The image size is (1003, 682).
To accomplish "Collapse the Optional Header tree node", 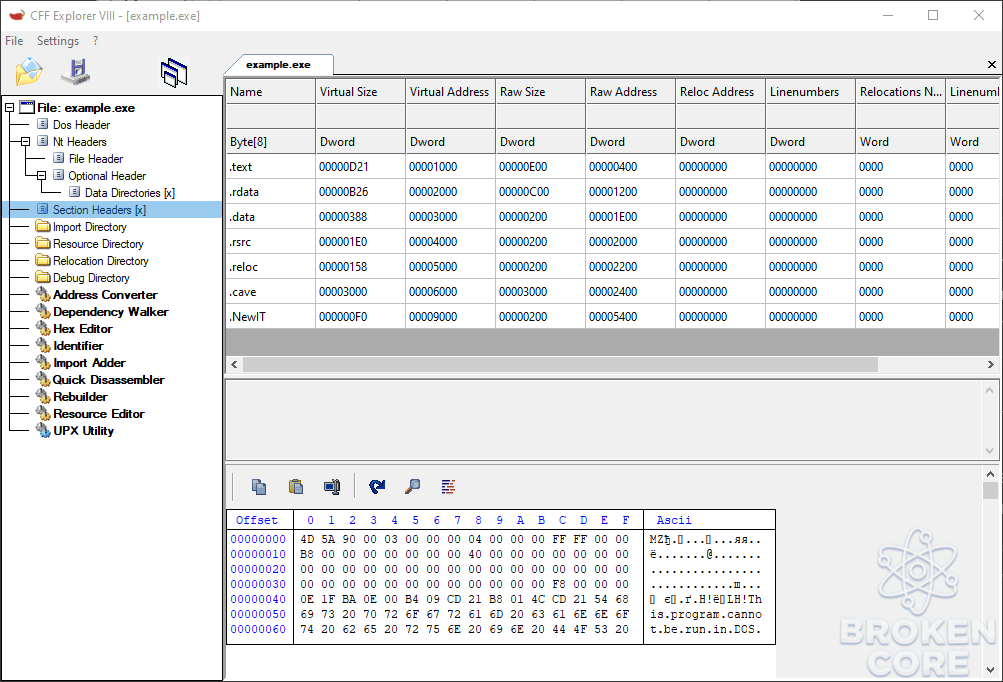I will pyautogui.click(x=42, y=175).
